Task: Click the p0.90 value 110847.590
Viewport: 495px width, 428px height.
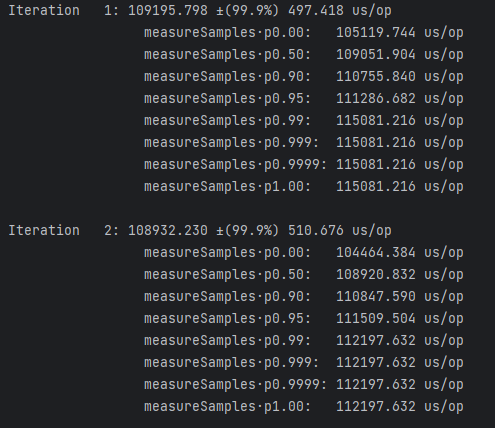Action: pyautogui.click(x=376, y=297)
